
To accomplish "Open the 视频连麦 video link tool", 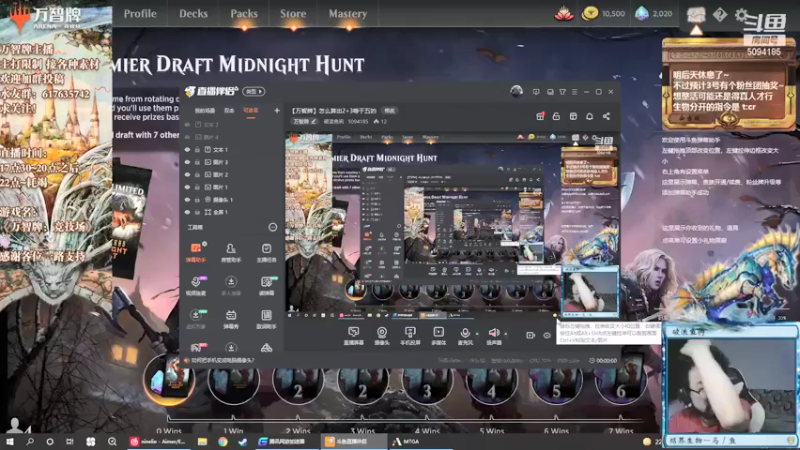I will pos(195,286).
